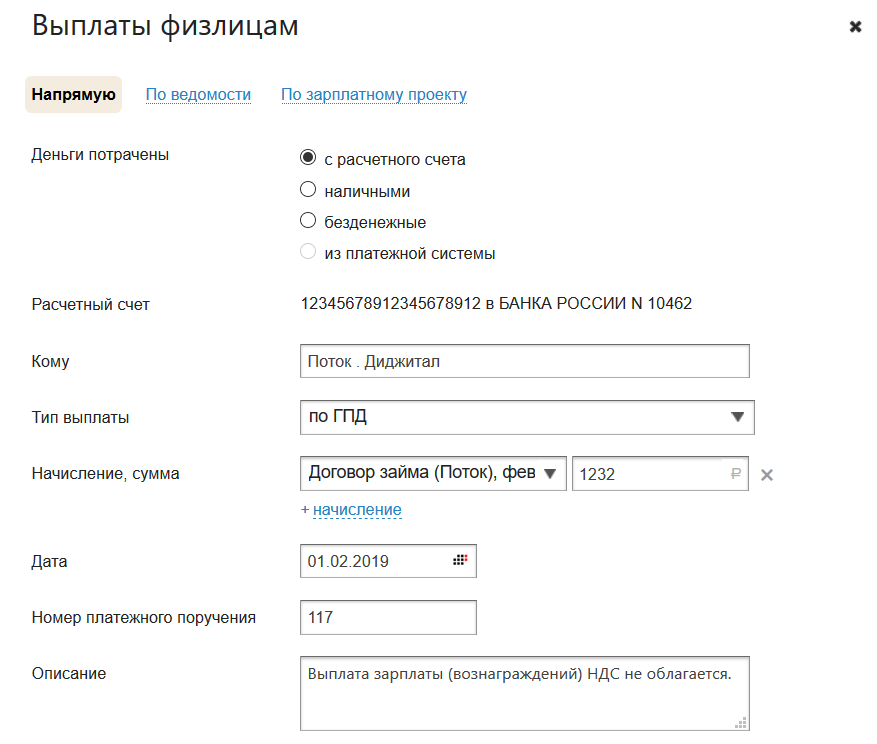The width and height of the screenshot is (877, 744).
Task: Click the 'Кому' recipient input field
Action: tap(524, 361)
